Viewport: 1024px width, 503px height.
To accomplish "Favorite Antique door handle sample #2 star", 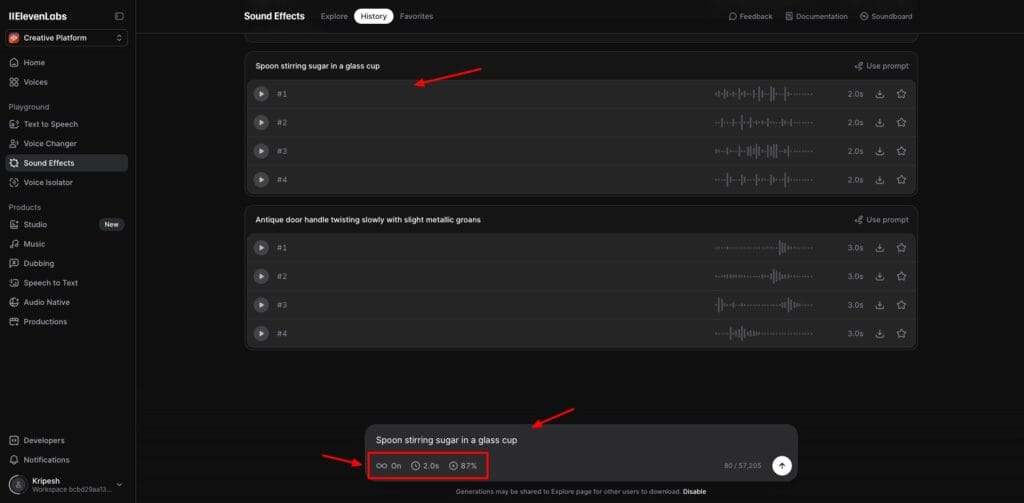I will click(x=901, y=276).
